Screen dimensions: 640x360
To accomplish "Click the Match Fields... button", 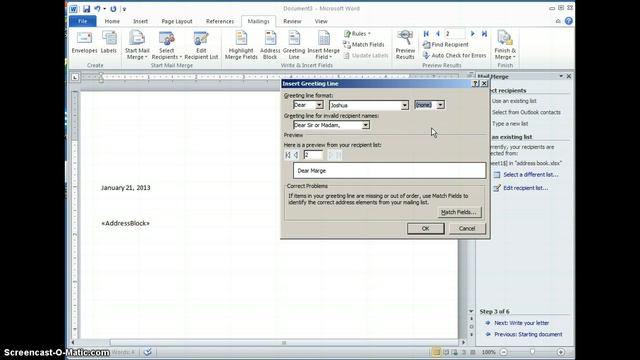I will click(x=459, y=212).
